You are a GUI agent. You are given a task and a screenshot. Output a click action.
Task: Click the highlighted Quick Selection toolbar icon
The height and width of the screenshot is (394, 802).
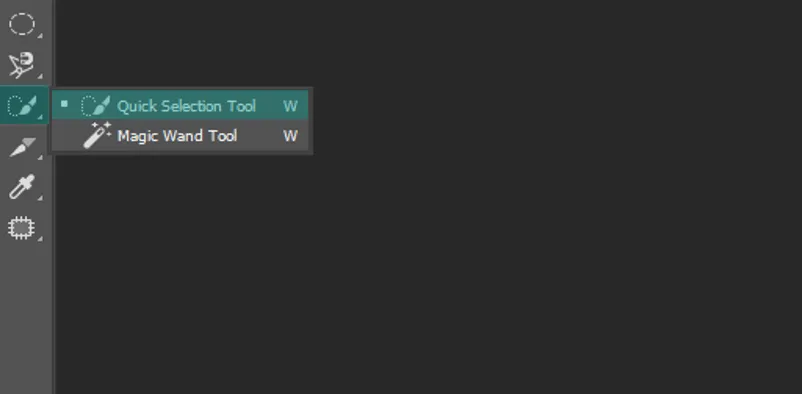[x=24, y=105]
